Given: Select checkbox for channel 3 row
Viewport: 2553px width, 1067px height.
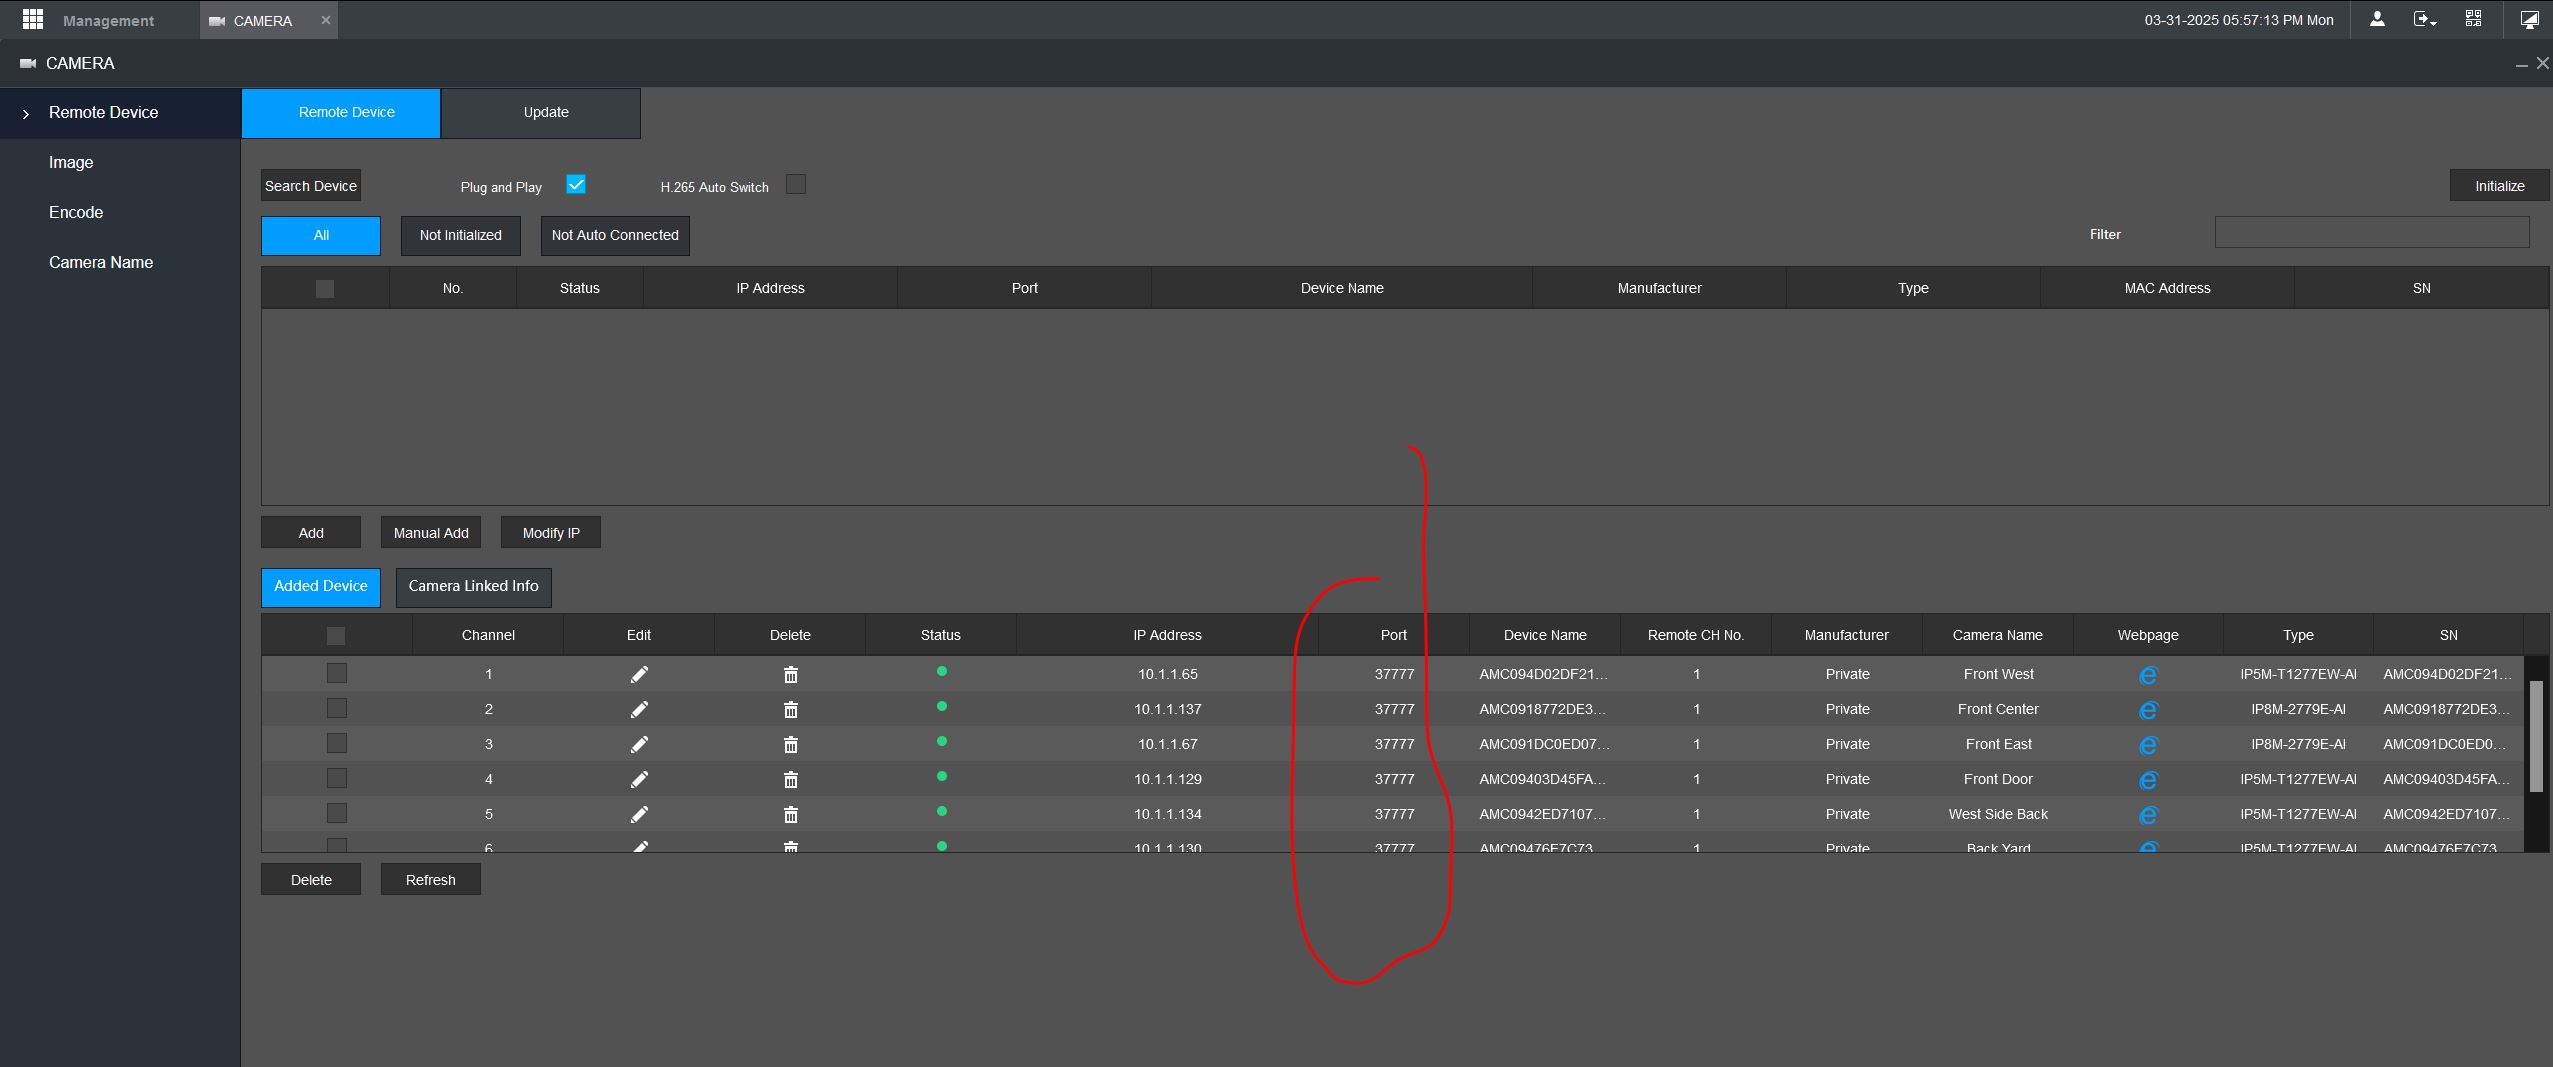Looking at the screenshot, I should (337, 743).
